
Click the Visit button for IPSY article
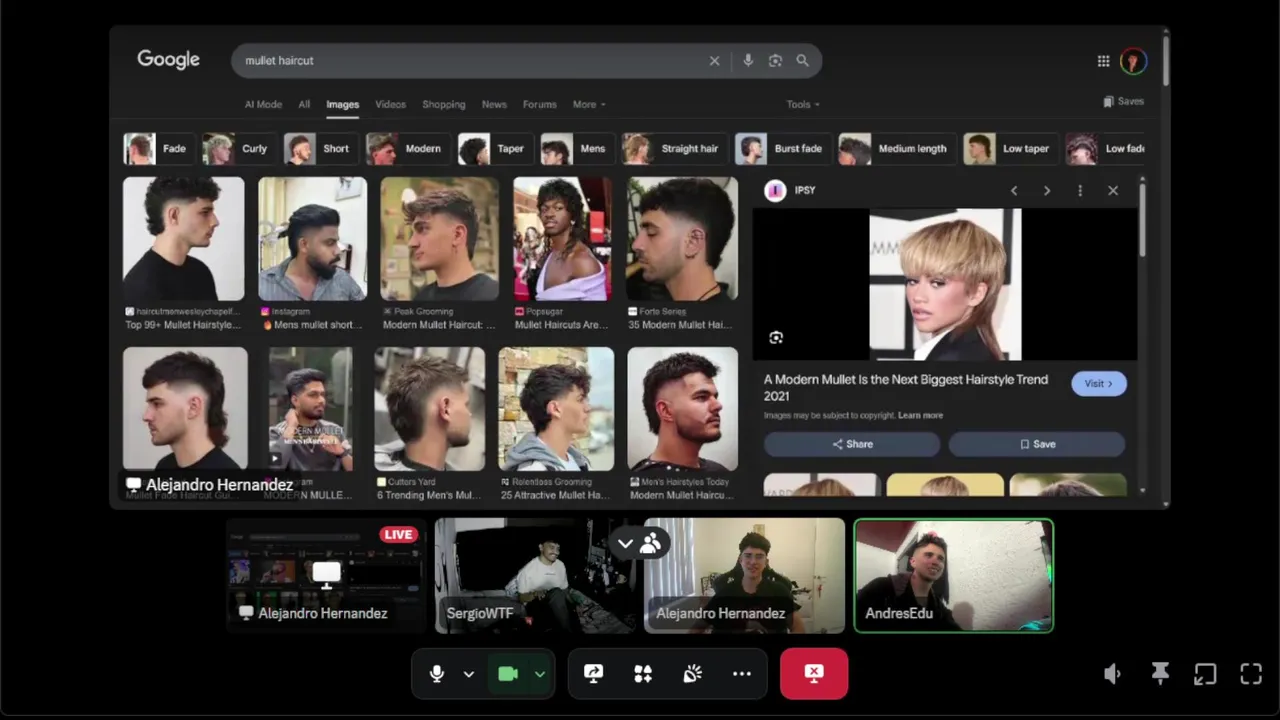tap(1098, 384)
